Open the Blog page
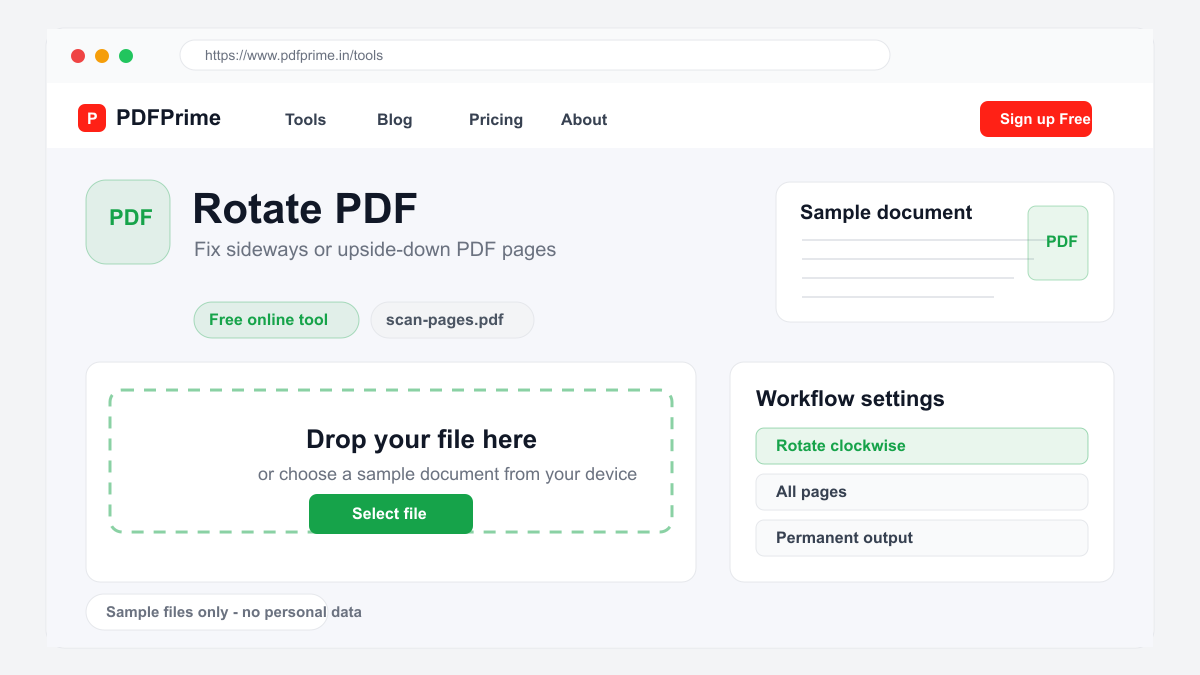The width and height of the screenshot is (1200, 675). pyautogui.click(x=394, y=119)
